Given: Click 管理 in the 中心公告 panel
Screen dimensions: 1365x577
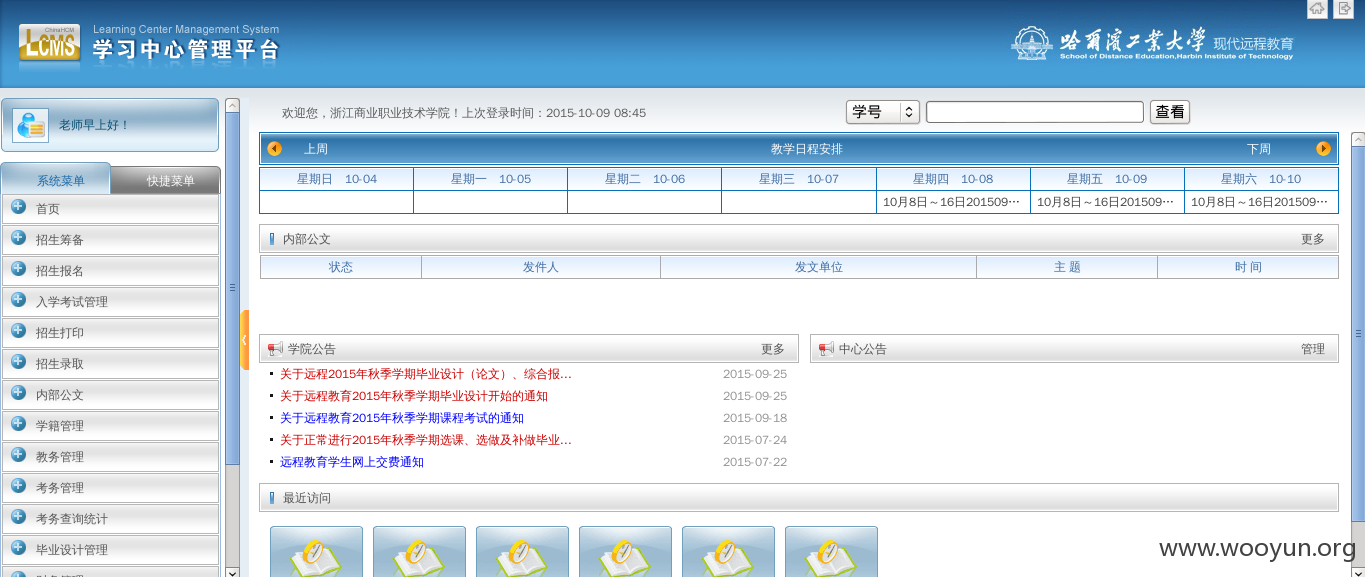Looking at the screenshot, I should pos(1313,349).
